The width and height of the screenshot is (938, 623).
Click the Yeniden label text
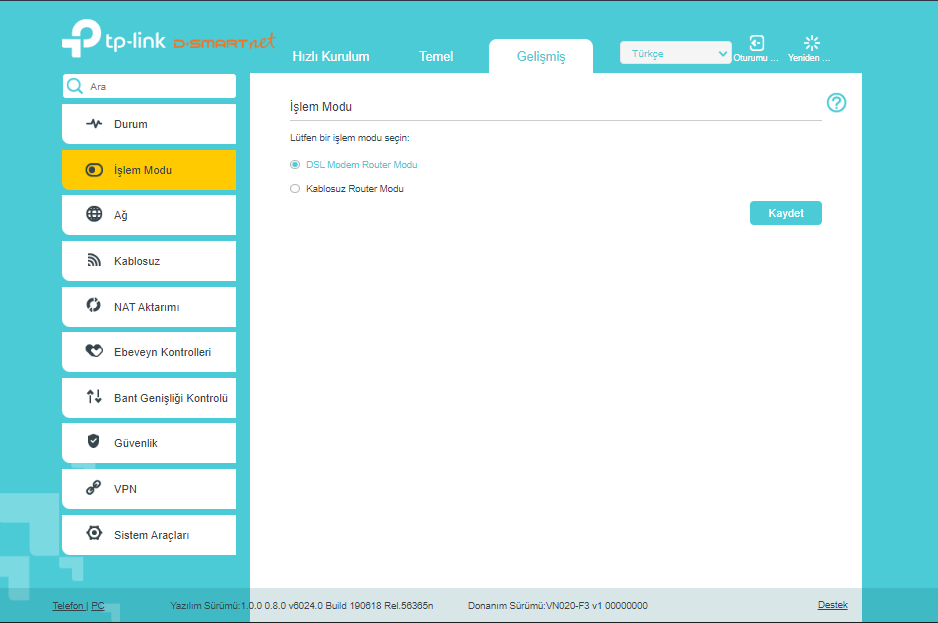(x=809, y=58)
